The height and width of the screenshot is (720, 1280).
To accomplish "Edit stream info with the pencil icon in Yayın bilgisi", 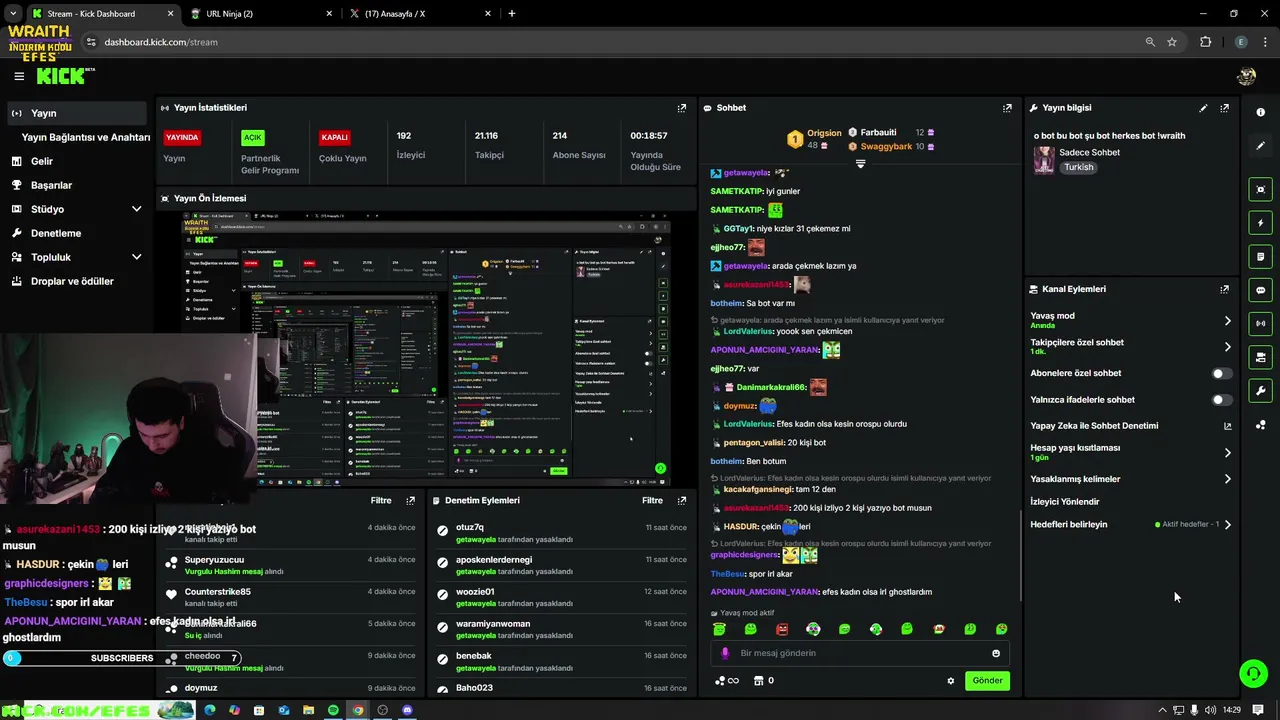I will click(x=1203, y=108).
